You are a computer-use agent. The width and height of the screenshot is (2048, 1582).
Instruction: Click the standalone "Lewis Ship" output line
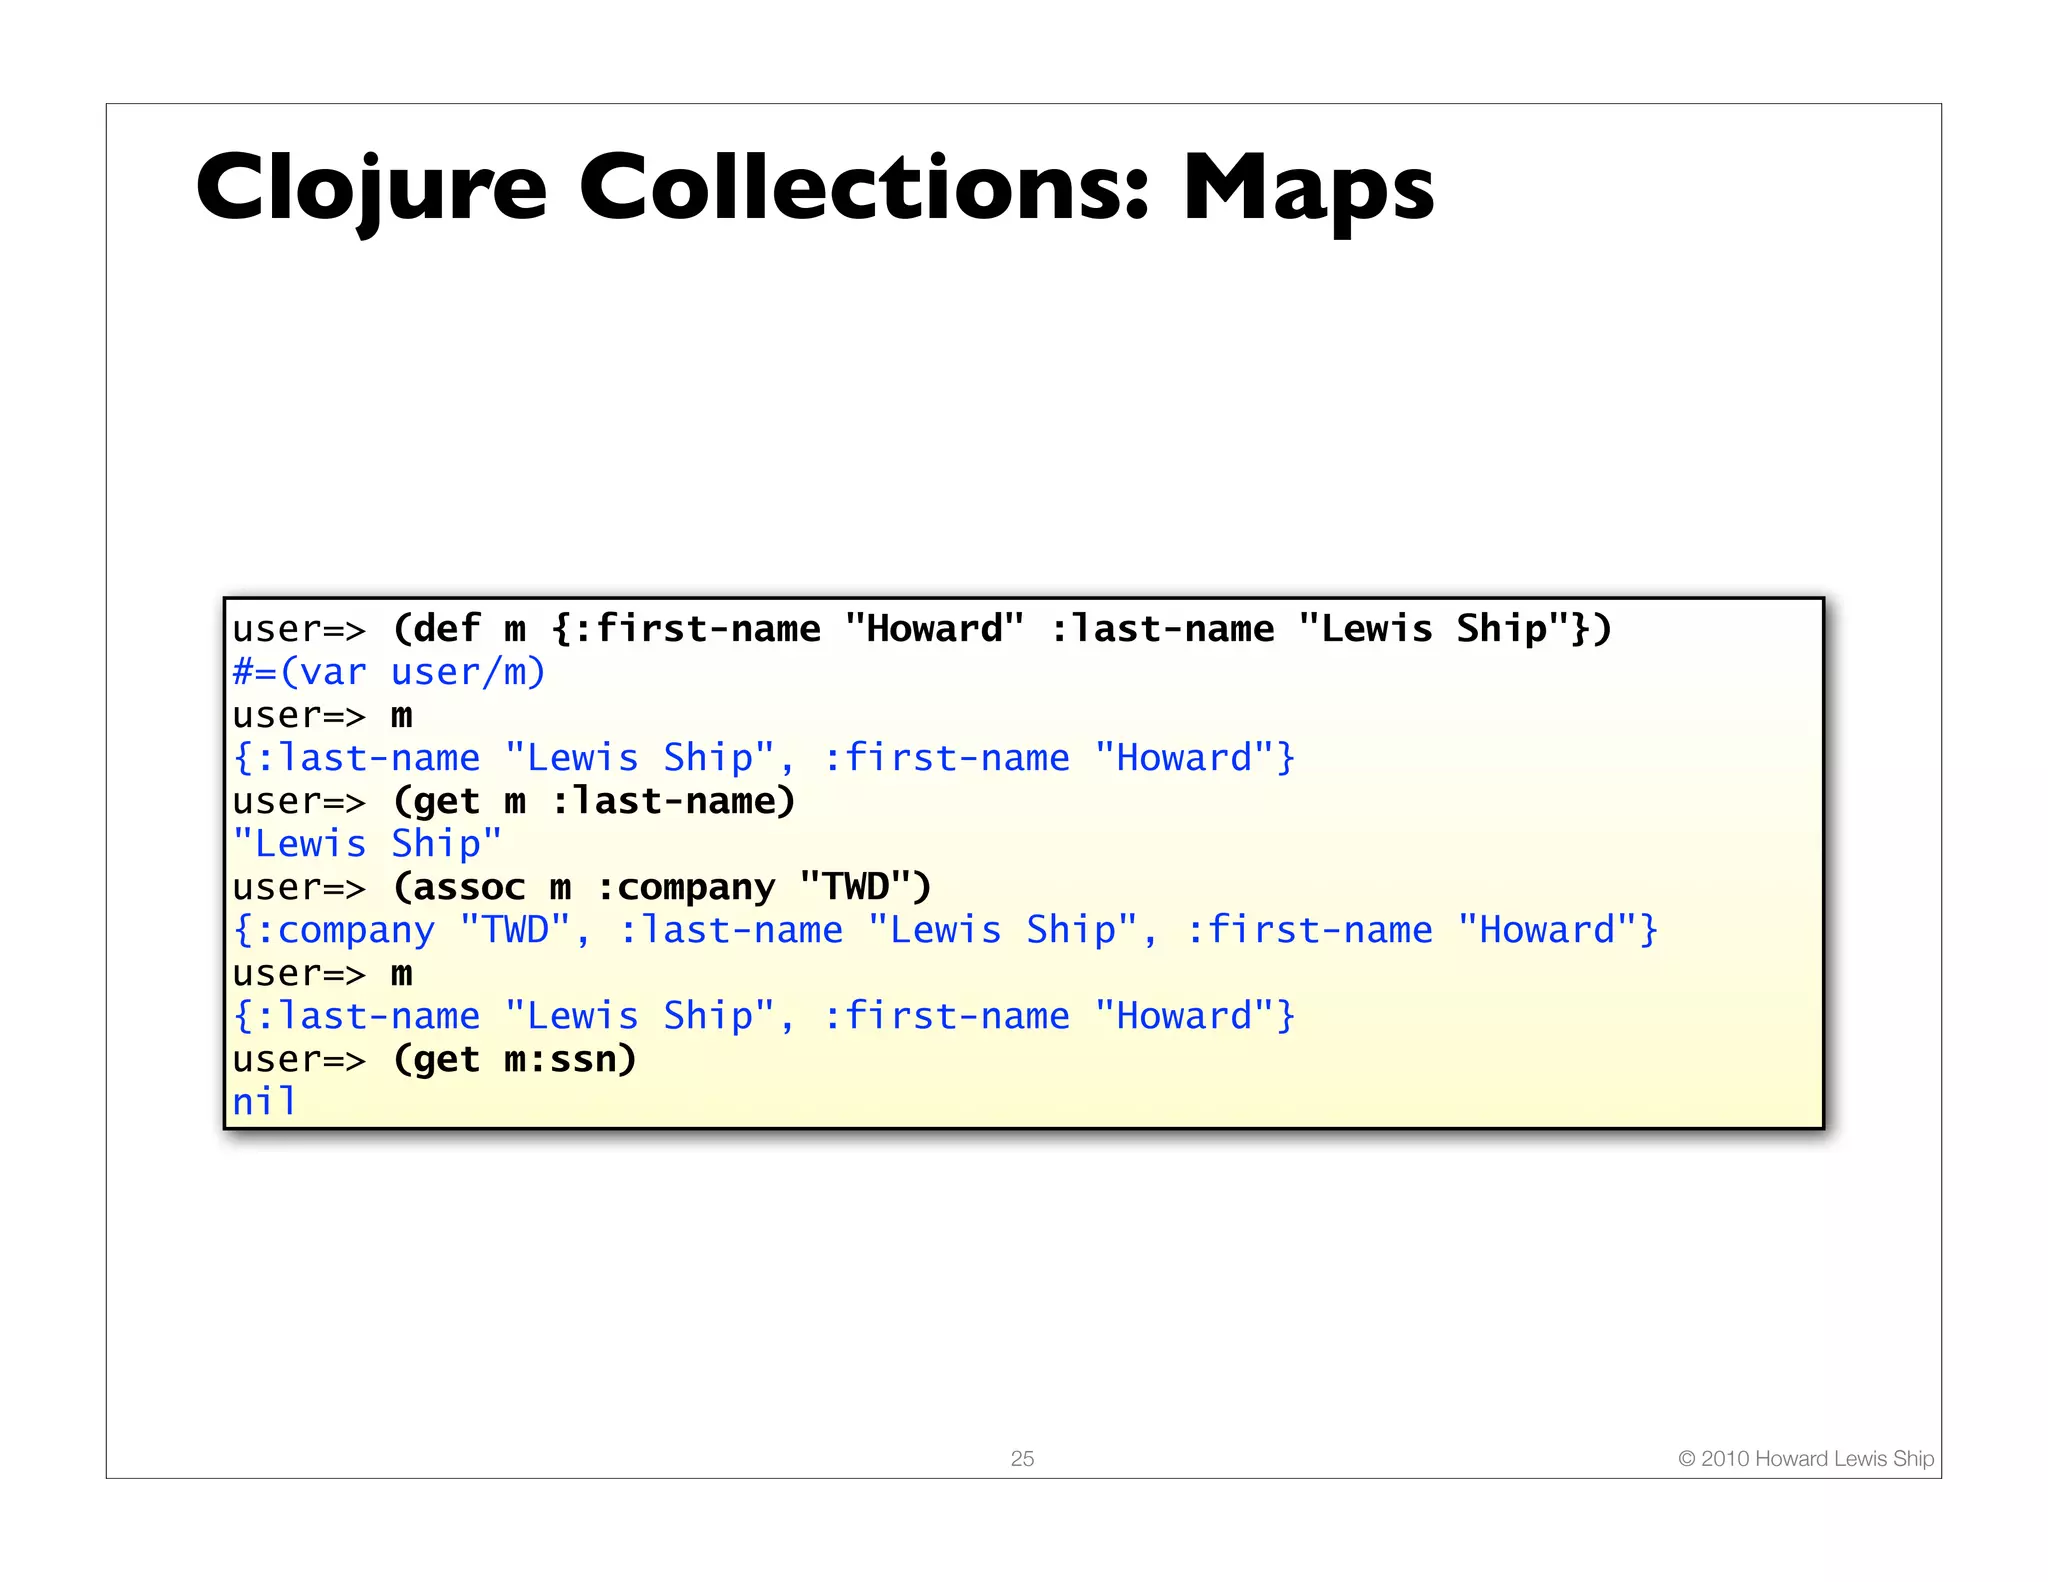[367, 844]
